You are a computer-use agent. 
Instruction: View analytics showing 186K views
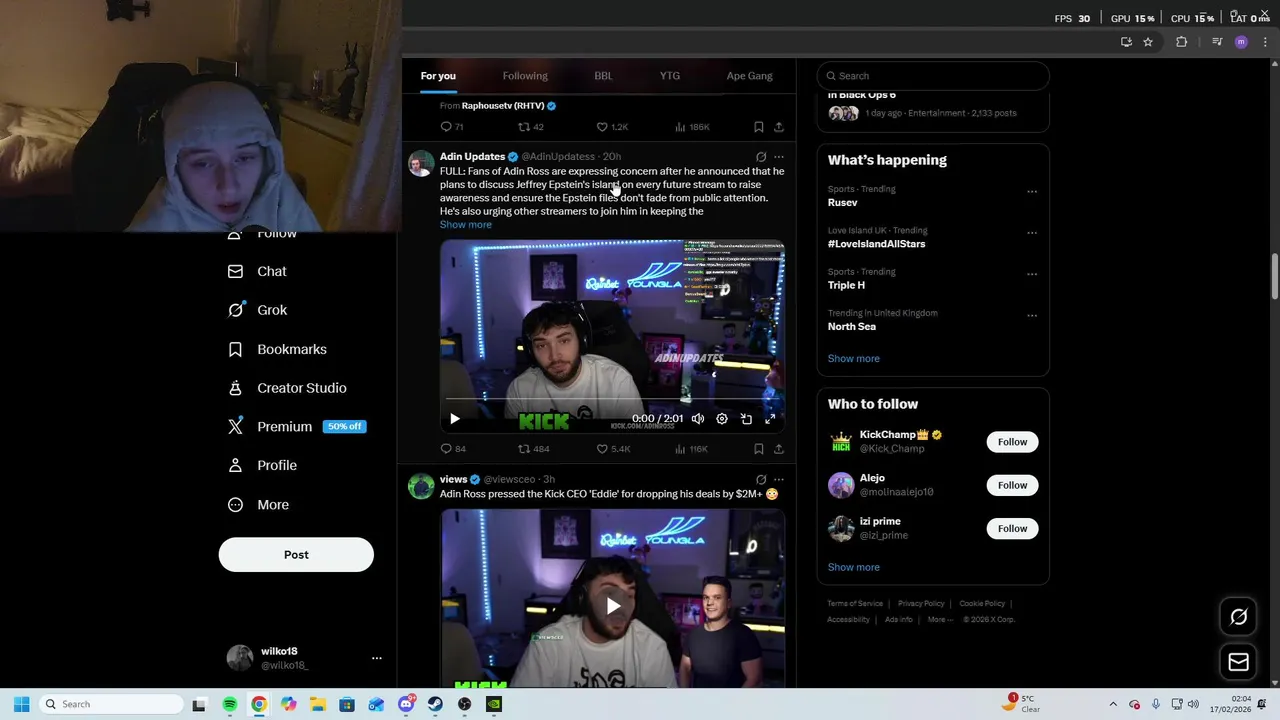tap(692, 127)
